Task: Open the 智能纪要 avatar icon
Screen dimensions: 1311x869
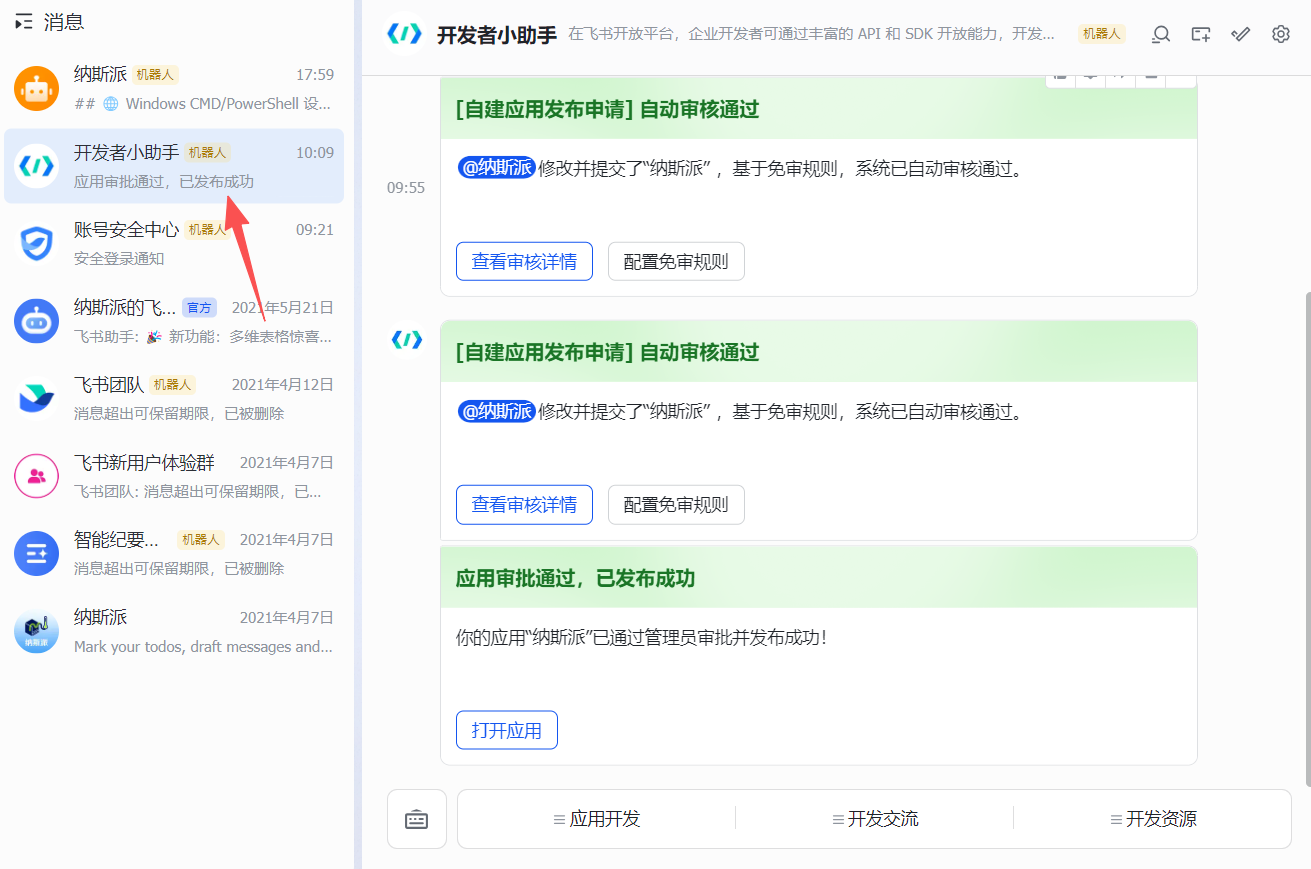Action: click(37, 553)
